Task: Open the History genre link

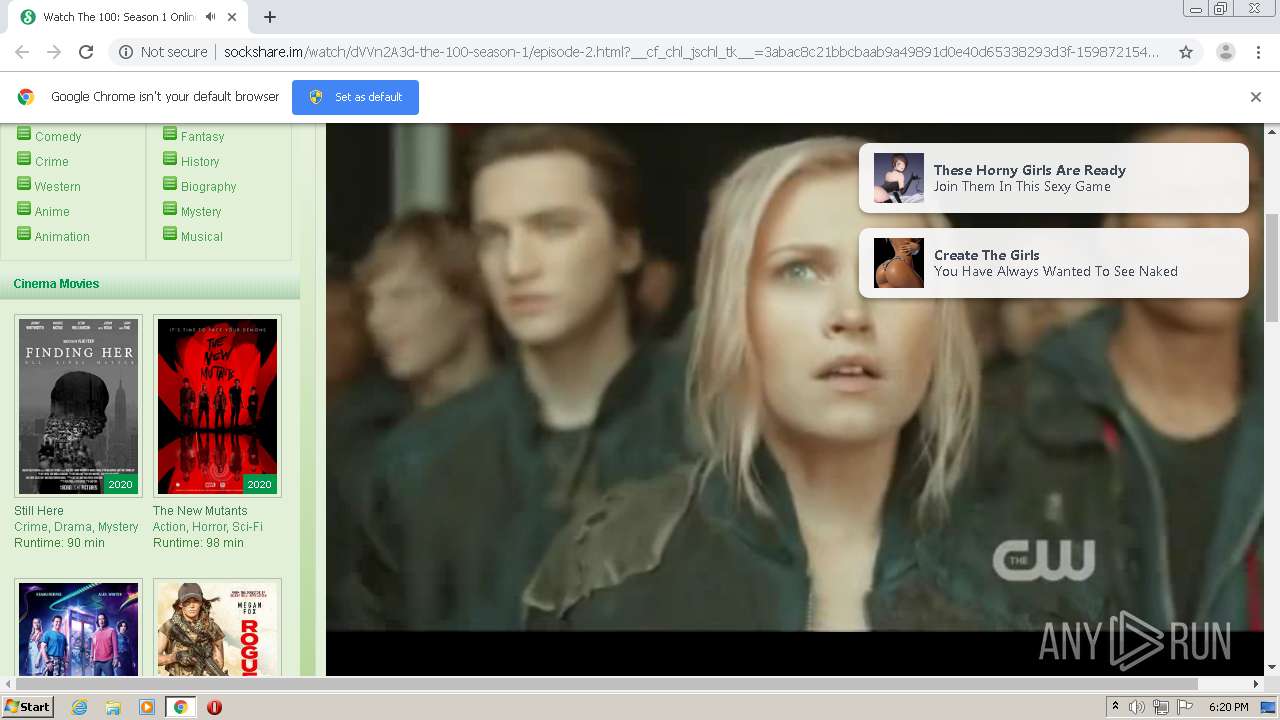Action: [x=200, y=162]
